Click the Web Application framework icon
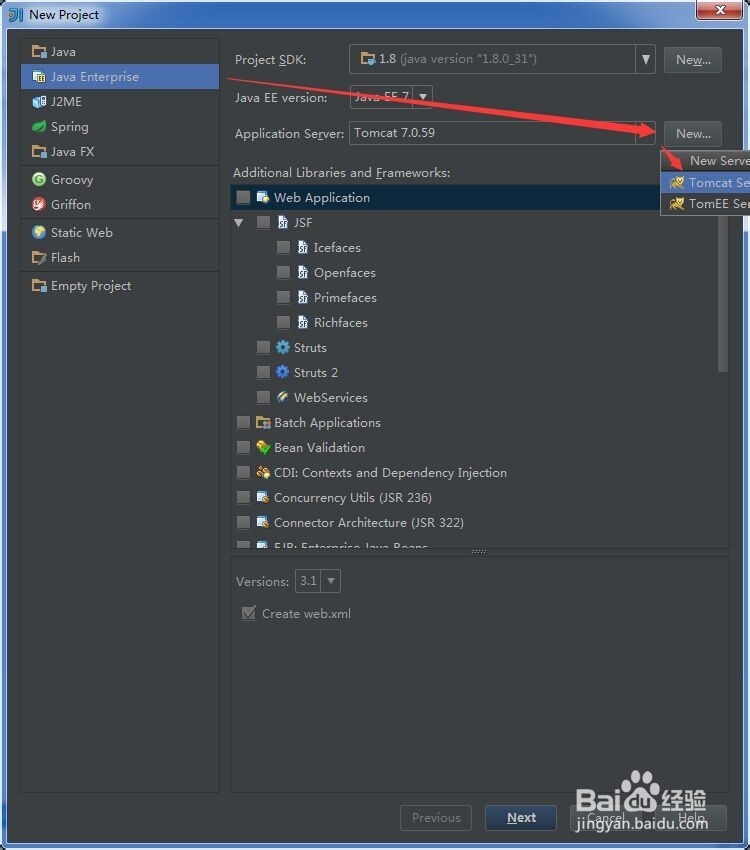750x850 pixels. pos(263,197)
